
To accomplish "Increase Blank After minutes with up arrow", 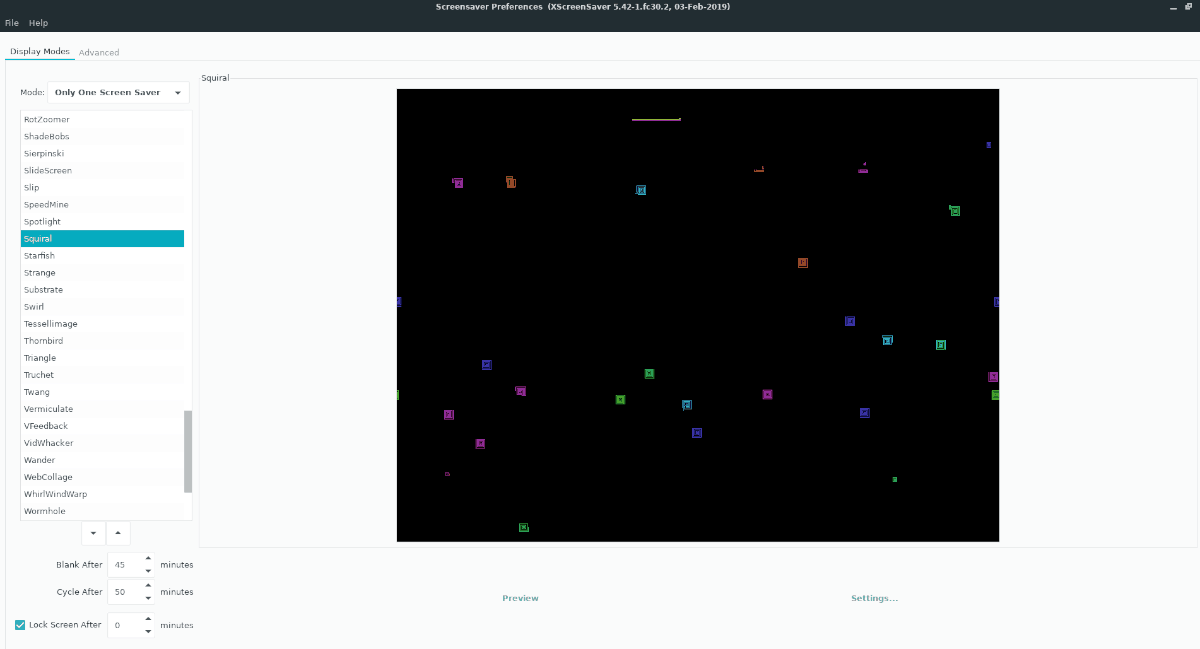I will click(x=148, y=558).
